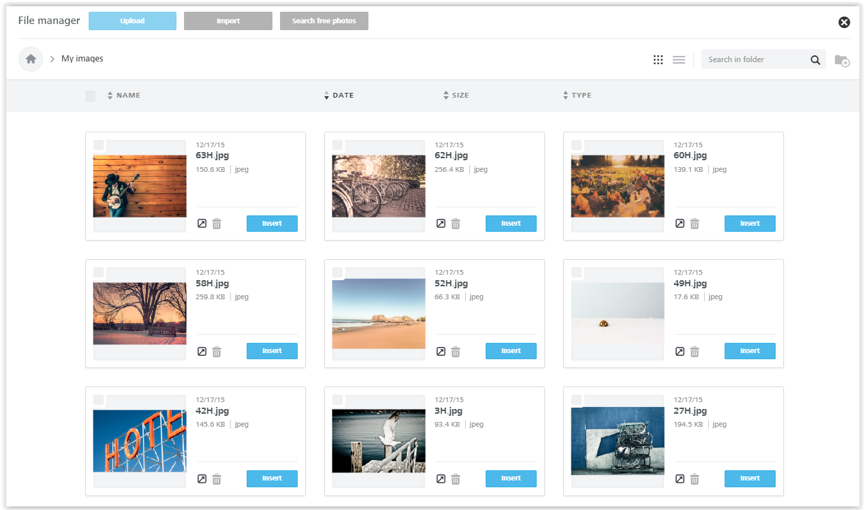Image resolution: width=864 pixels, height=510 pixels.
Task: Delete the 63H.jpg image
Action: pos(217,224)
